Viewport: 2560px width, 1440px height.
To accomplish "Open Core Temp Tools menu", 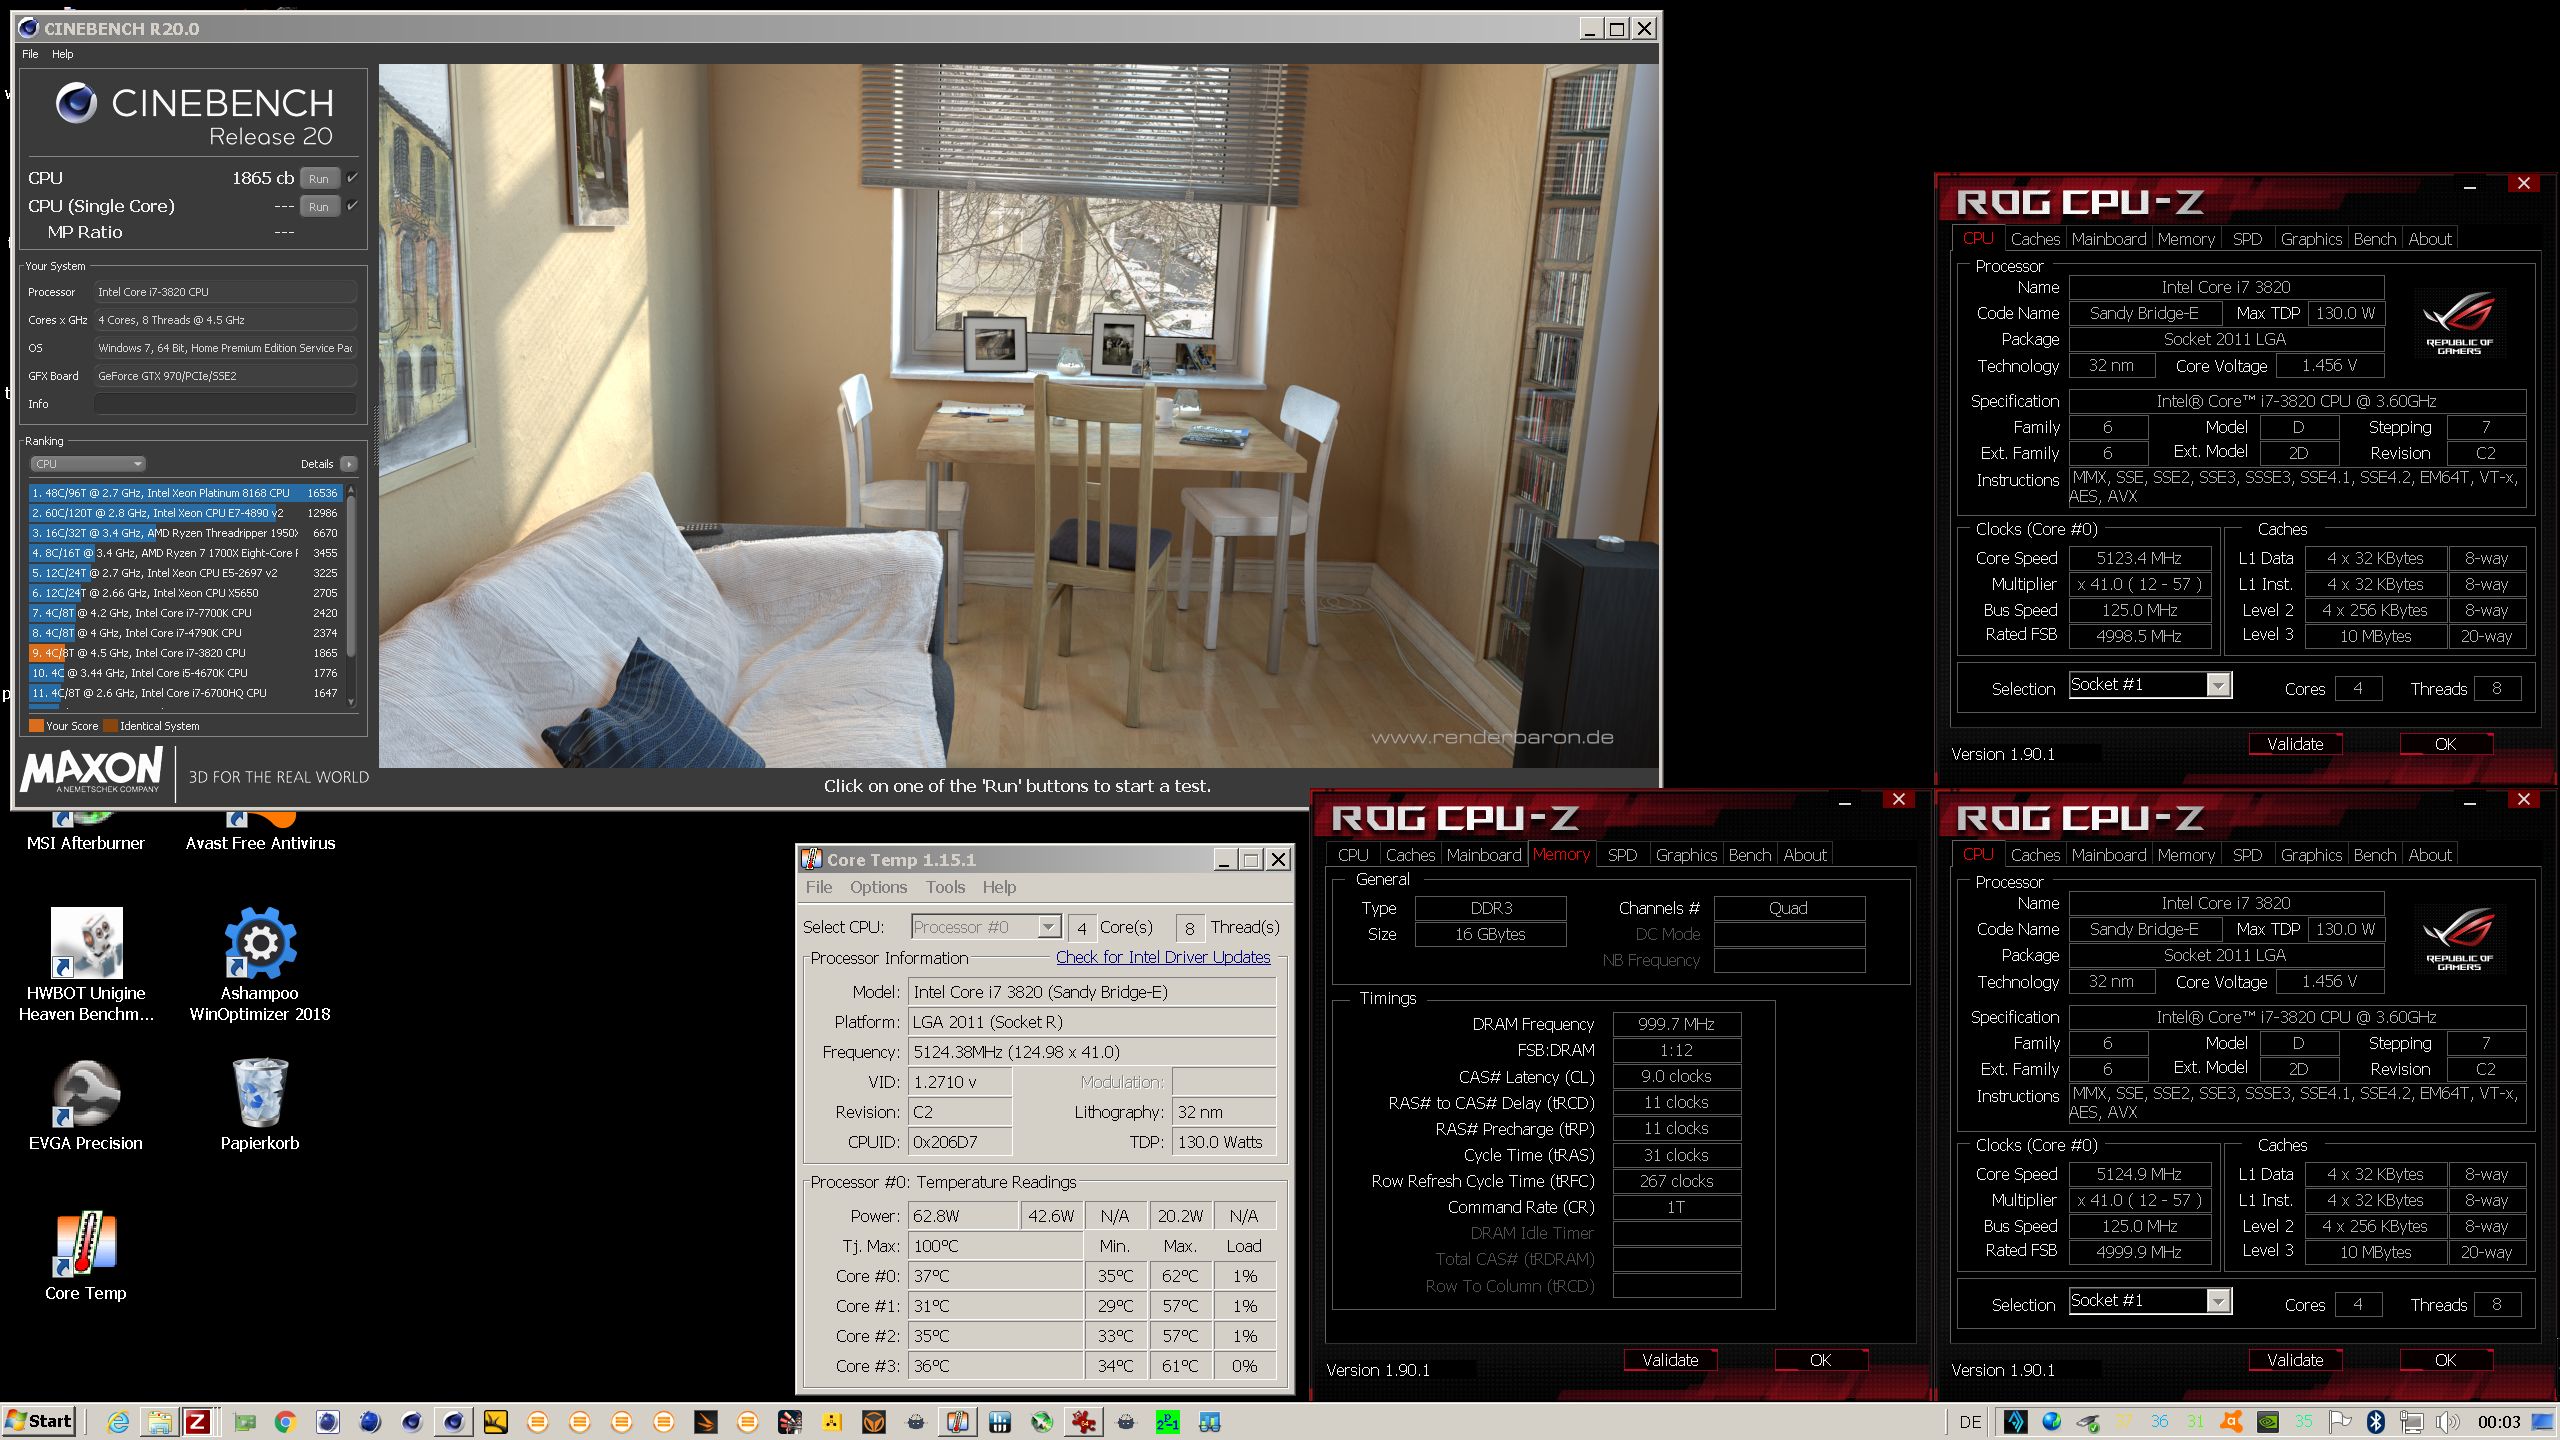I will click(945, 887).
